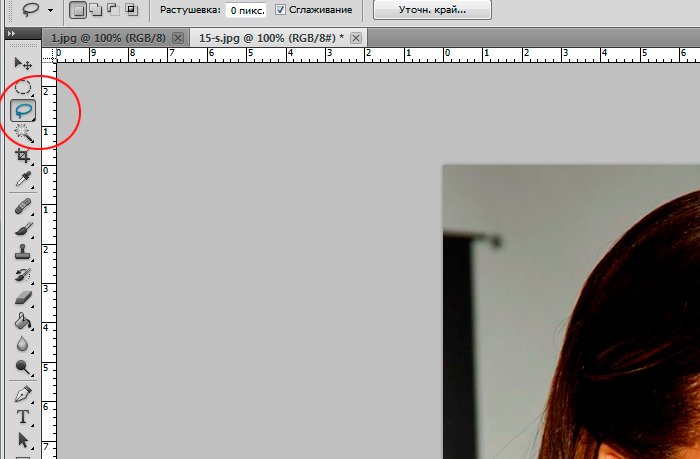
Task: Select the Move tool
Action: 23,64
